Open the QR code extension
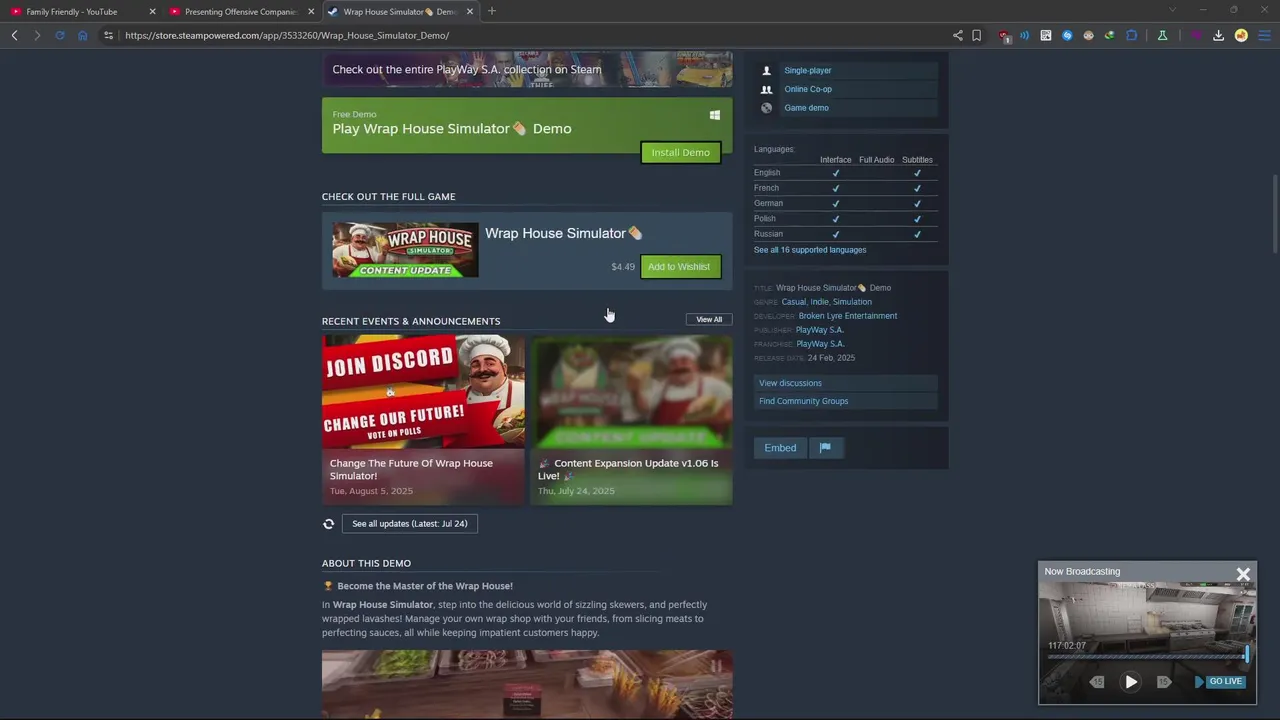This screenshot has height=720, width=1280. [x=1046, y=35]
